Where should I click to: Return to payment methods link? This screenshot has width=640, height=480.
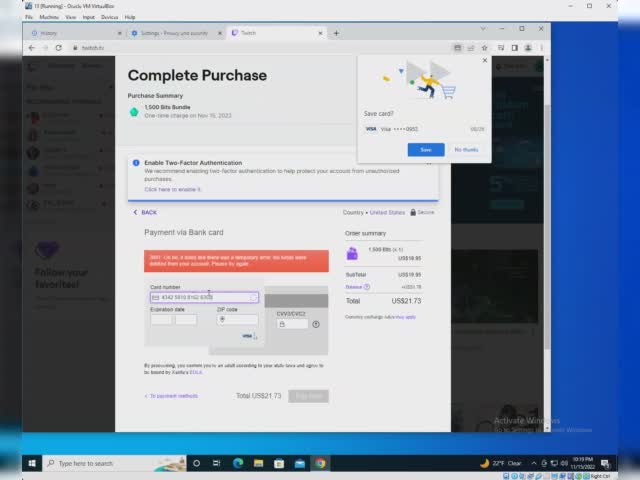[171, 396]
